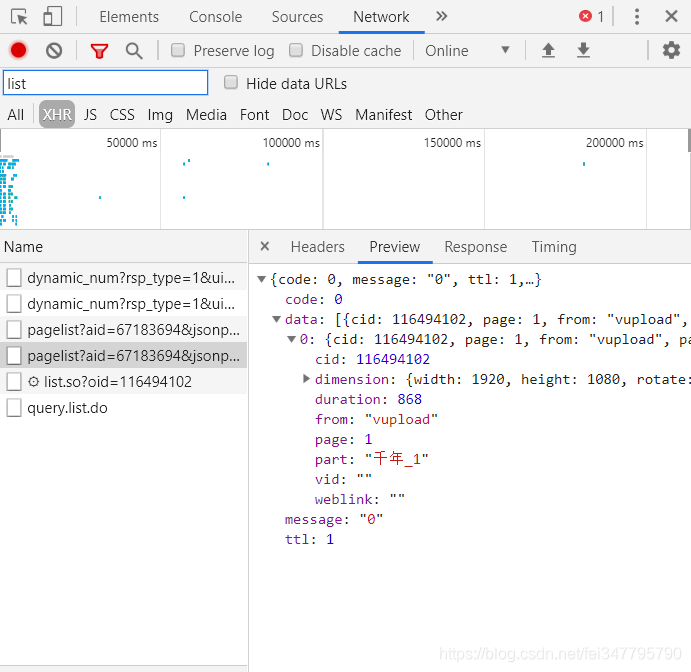Import HAR file with the upload arrow
The image size is (691, 672).
point(548,50)
